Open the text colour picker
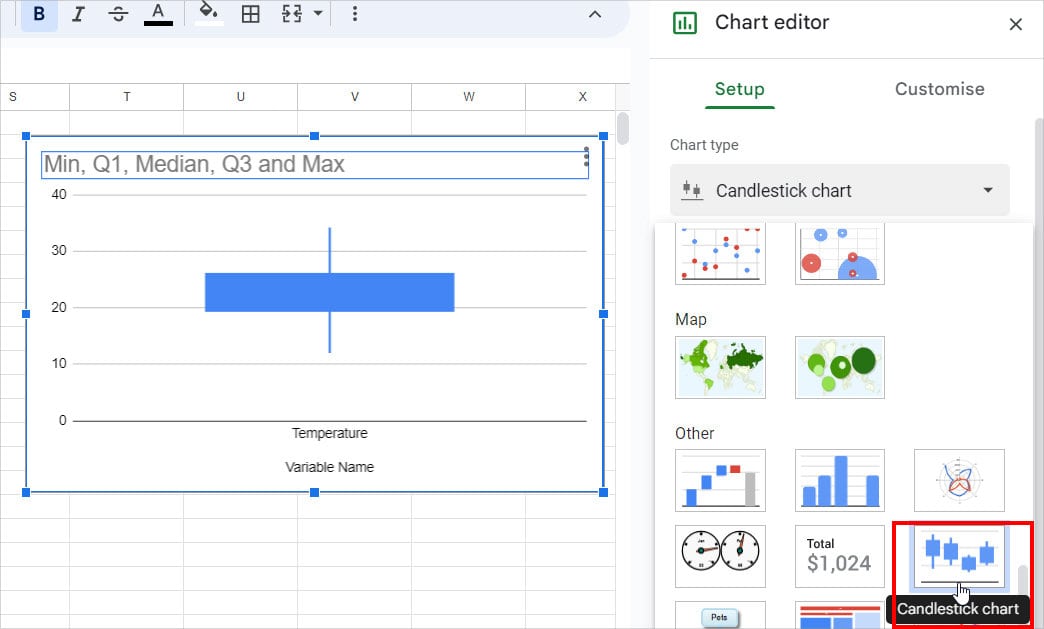Screen dimensions: 1044x629 tap(160, 14)
